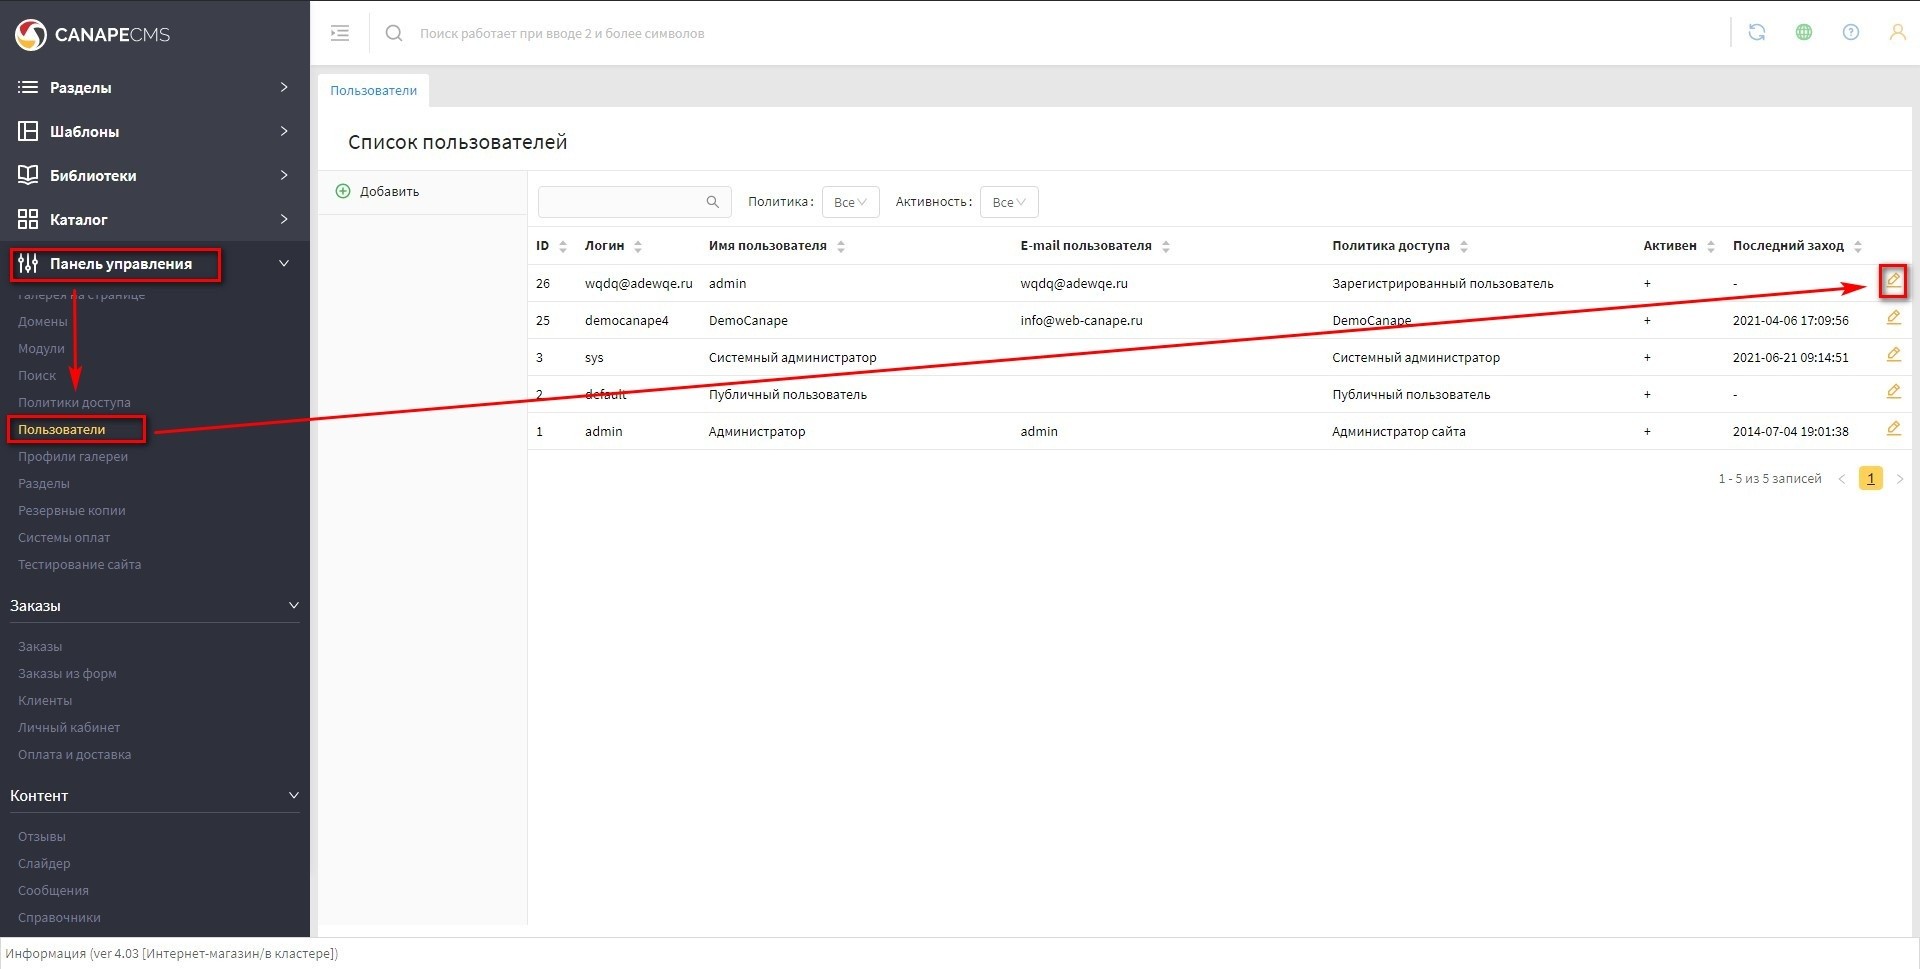Viewport: 1920px width, 969px height.
Task: Click the sidebar collapse hamburger icon
Action: pyautogui.click(x=340, y=33)
